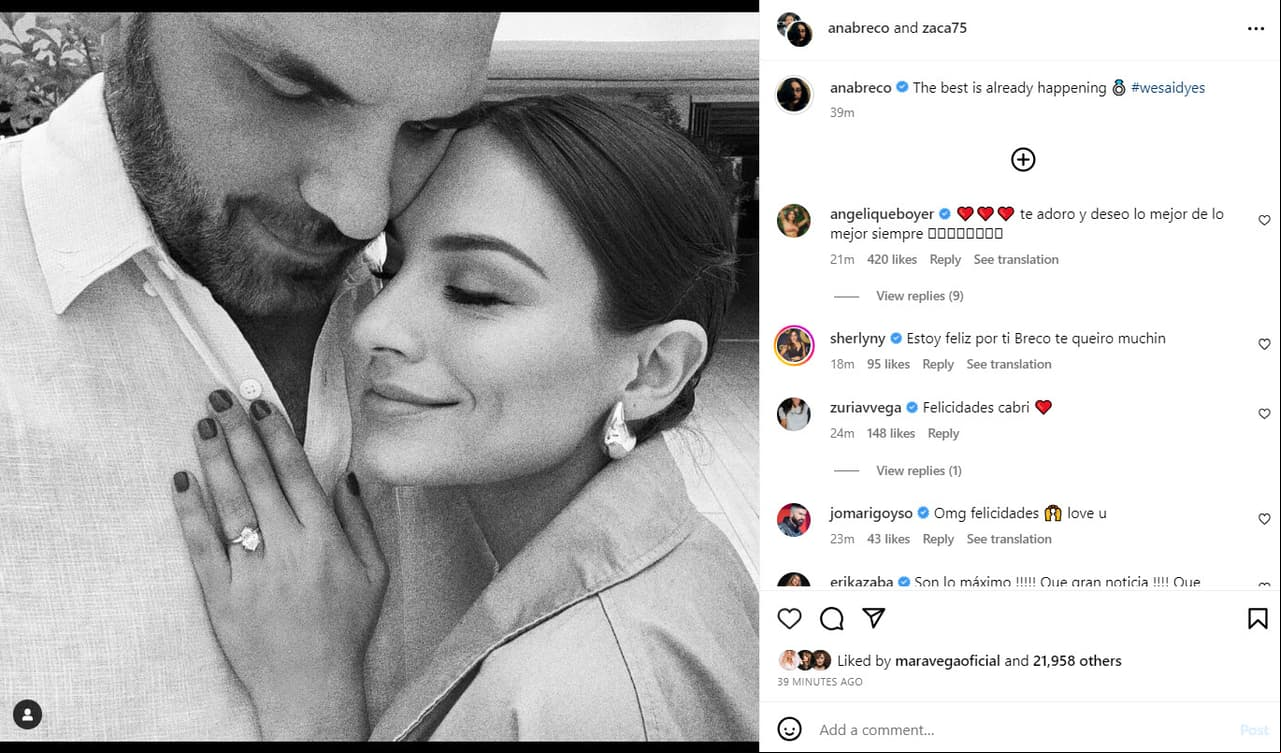Like angeliqueboyer's comment heart
Screen dimensions: 1281x753
pos(1264,220)
